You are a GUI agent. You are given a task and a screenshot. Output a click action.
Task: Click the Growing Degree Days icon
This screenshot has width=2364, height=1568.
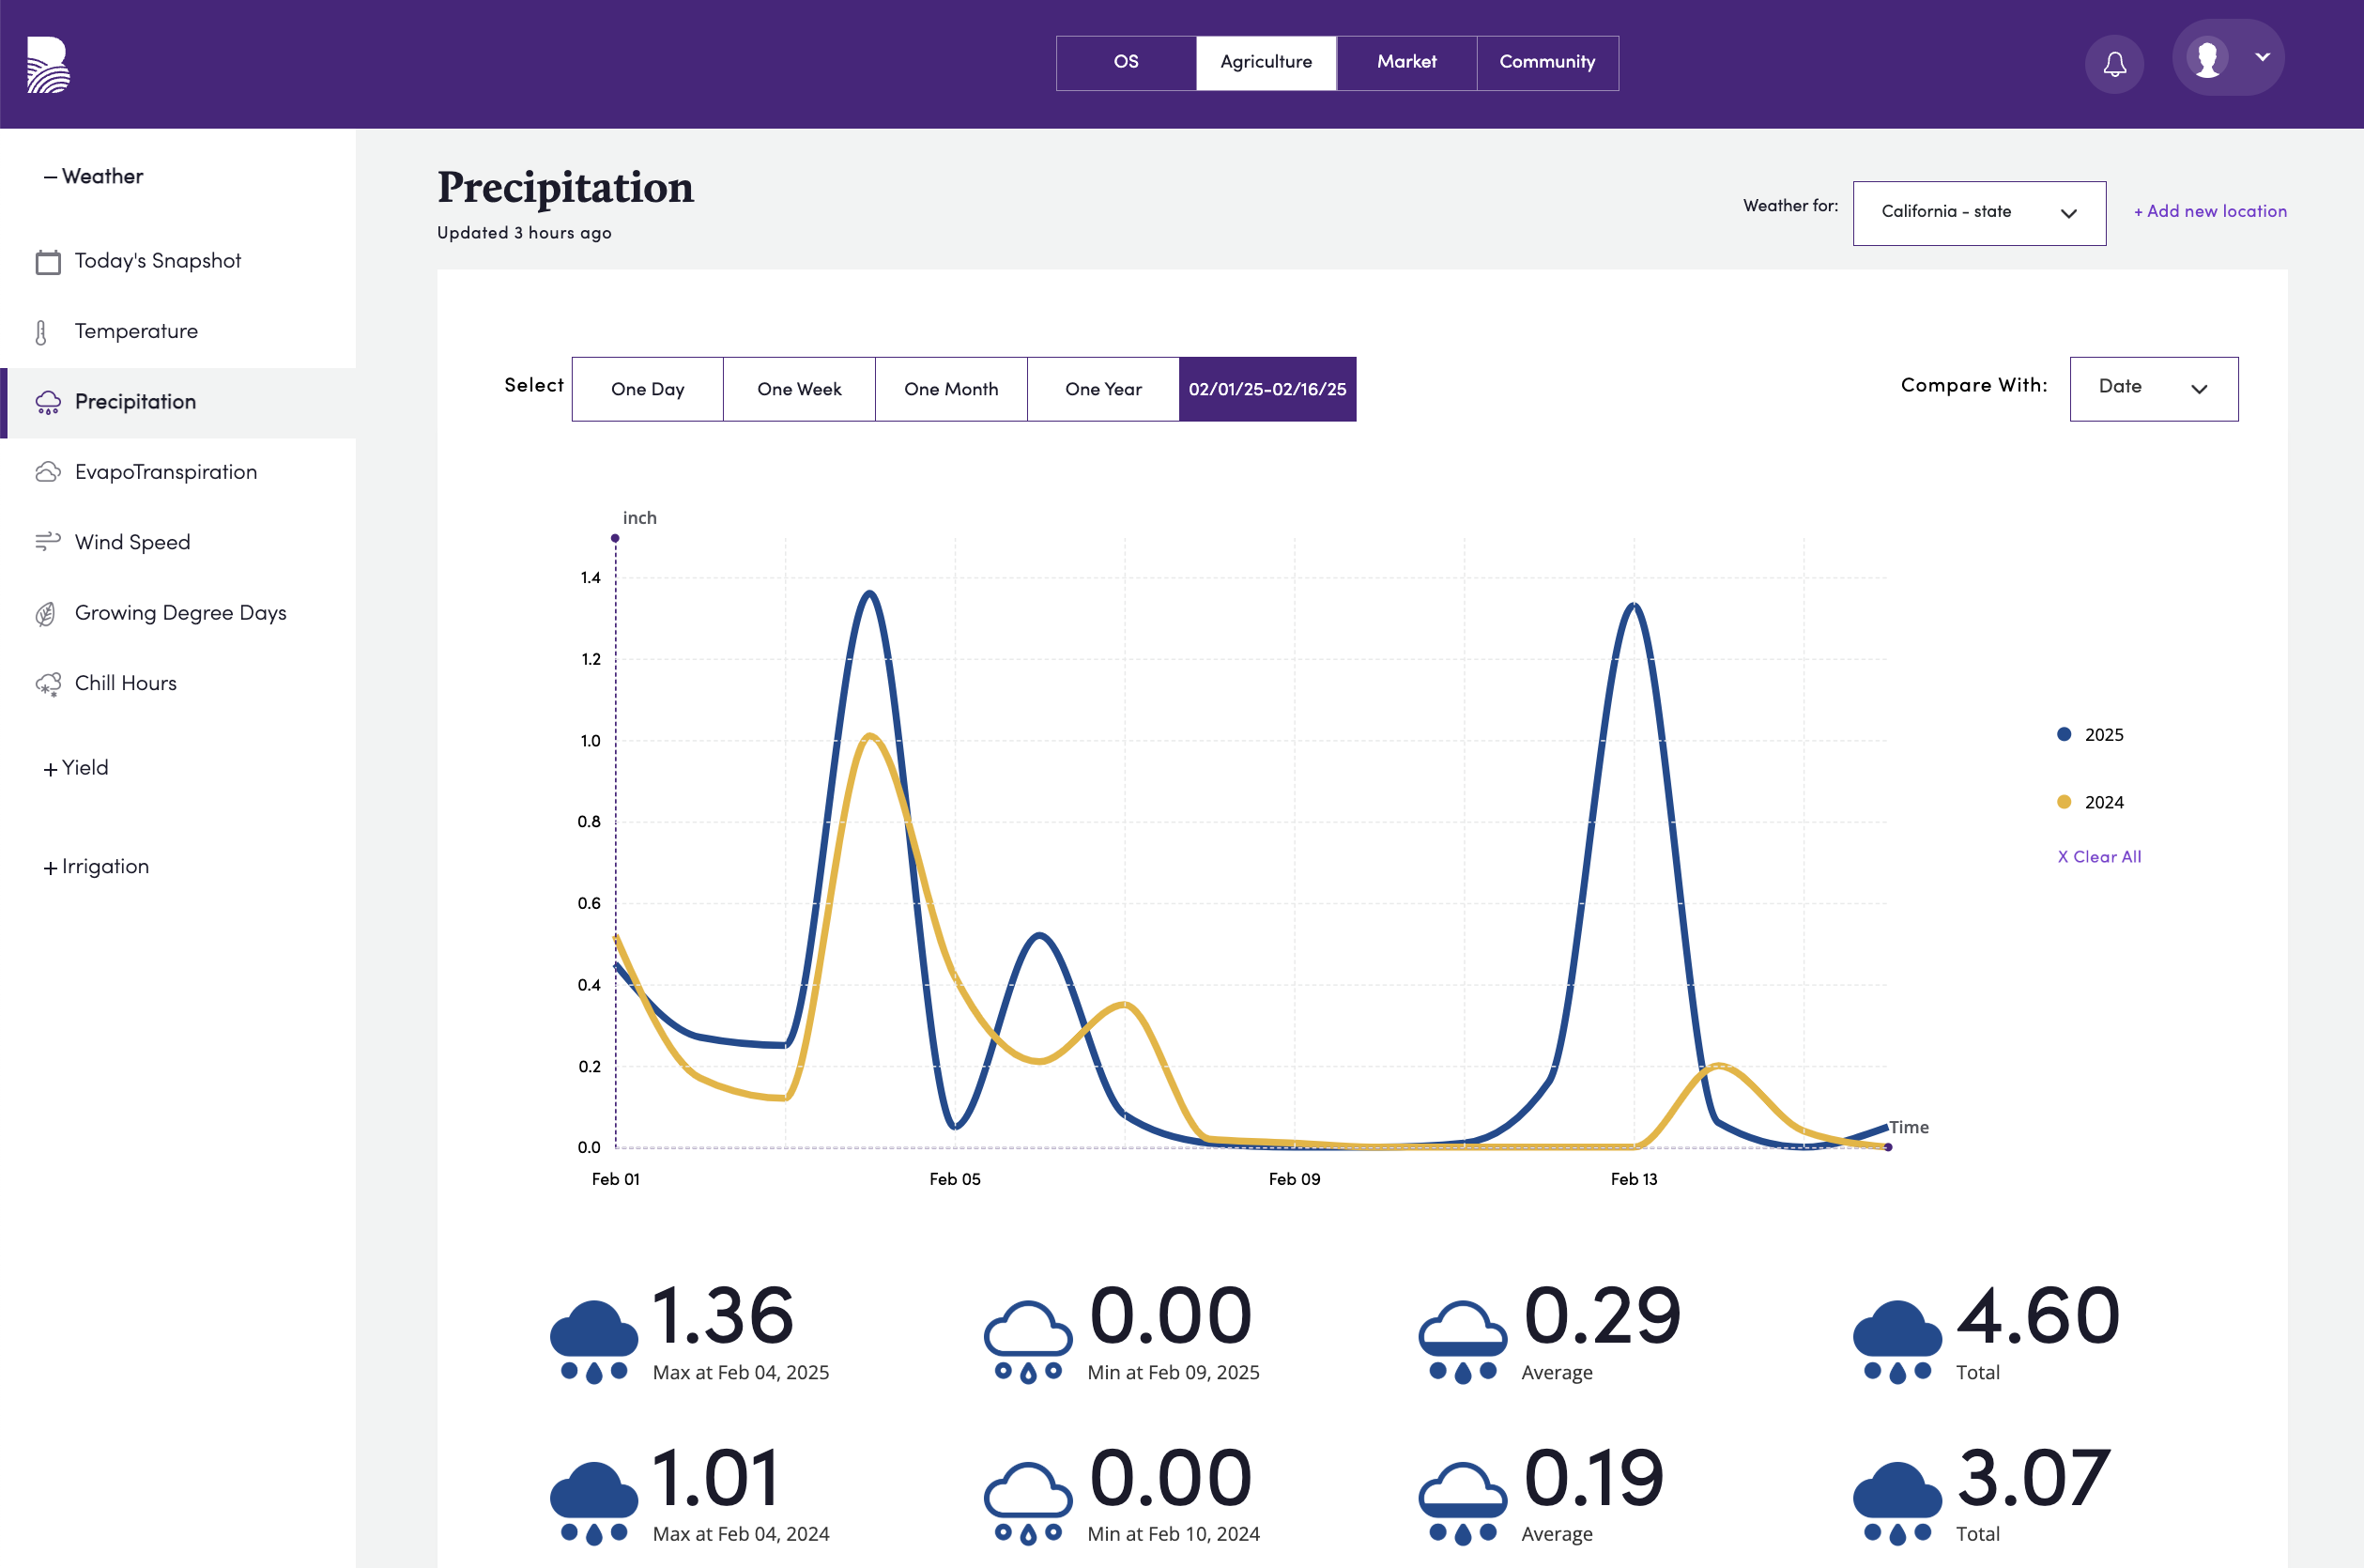(47, 612)
